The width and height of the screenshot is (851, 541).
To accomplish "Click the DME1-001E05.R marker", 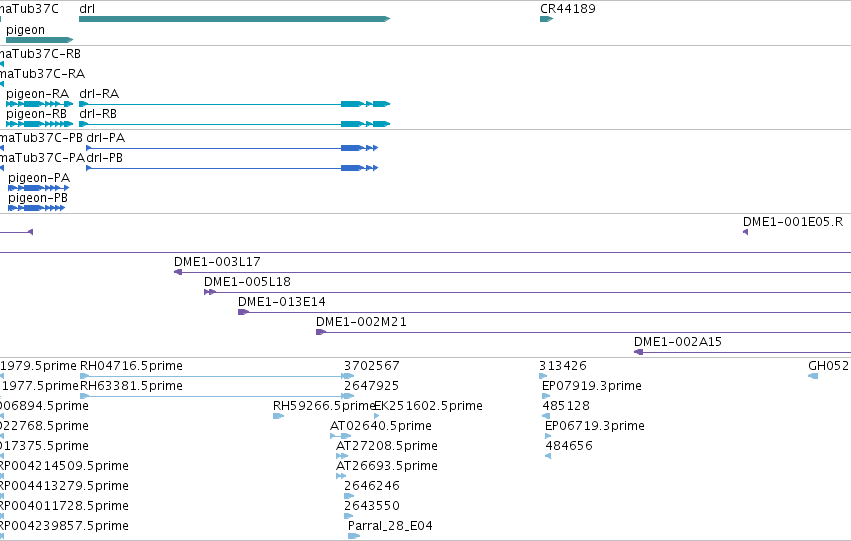I will tap(745, 232).
